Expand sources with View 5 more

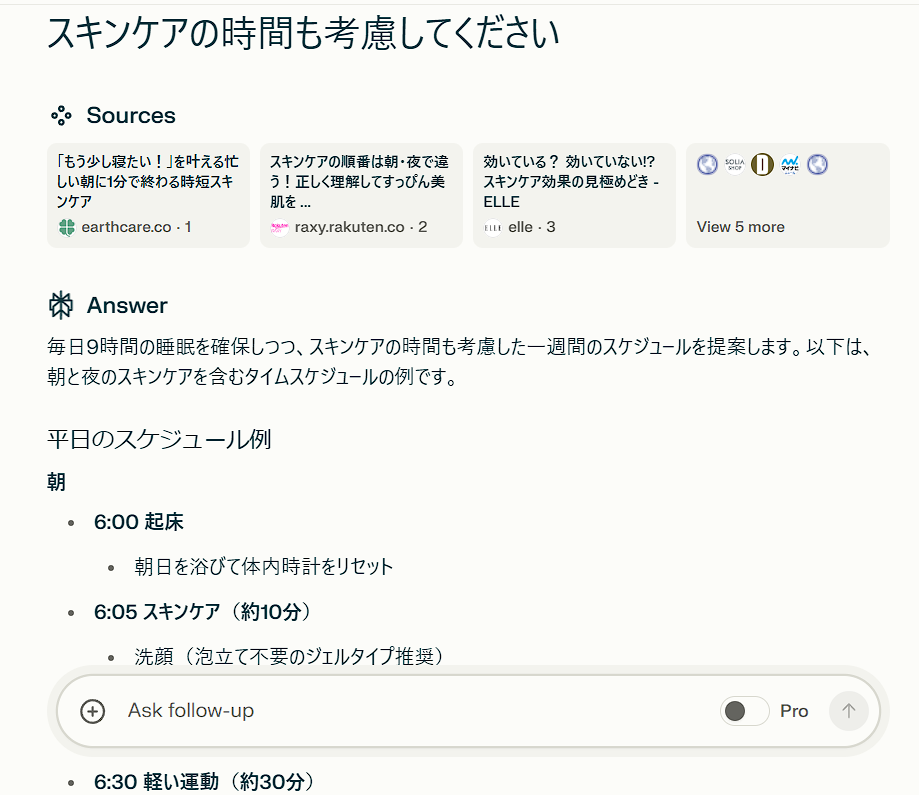coord(740,227)
